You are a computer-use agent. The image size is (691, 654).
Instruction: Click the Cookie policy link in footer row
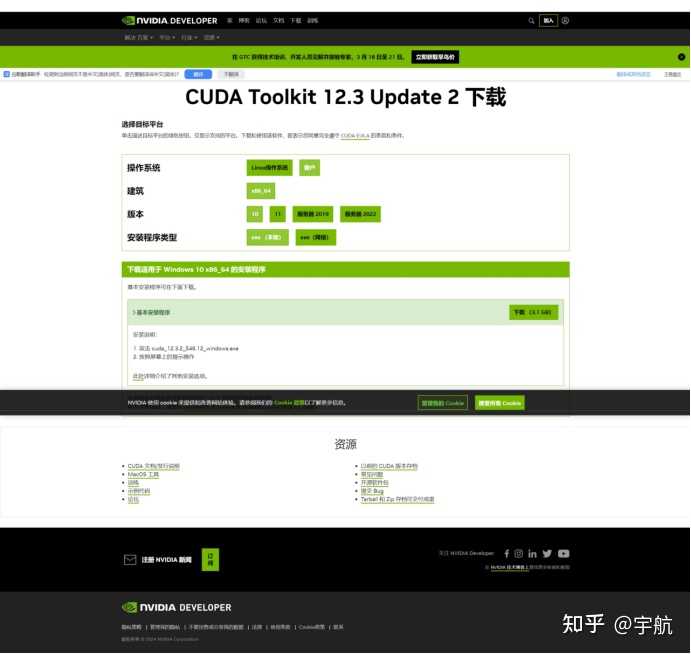click(312, 627)
